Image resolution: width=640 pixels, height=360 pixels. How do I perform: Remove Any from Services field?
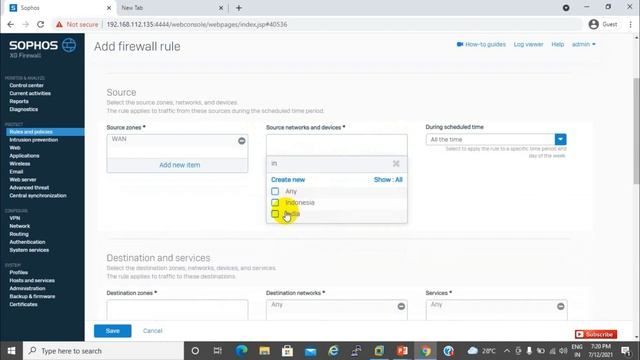[561, 306]
